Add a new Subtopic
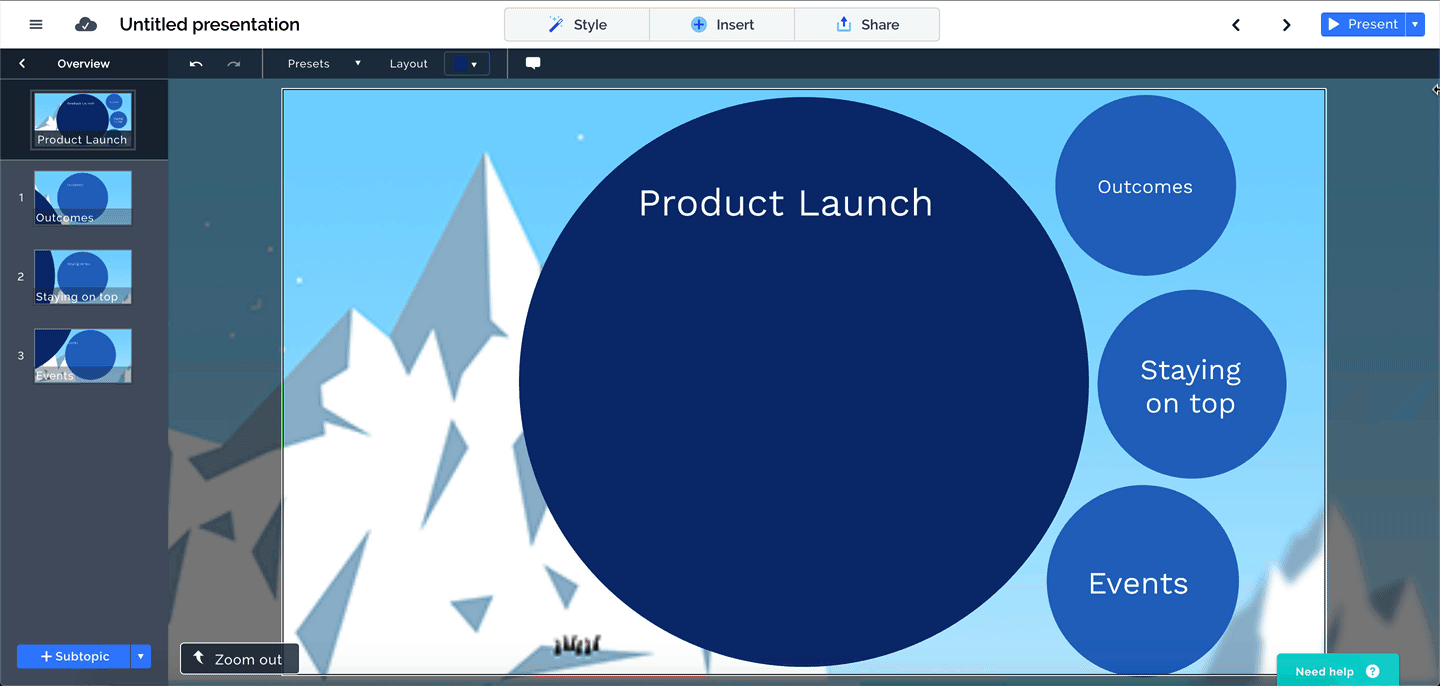Viewport: 1440px width, 686px height. [x=74, y=657]
